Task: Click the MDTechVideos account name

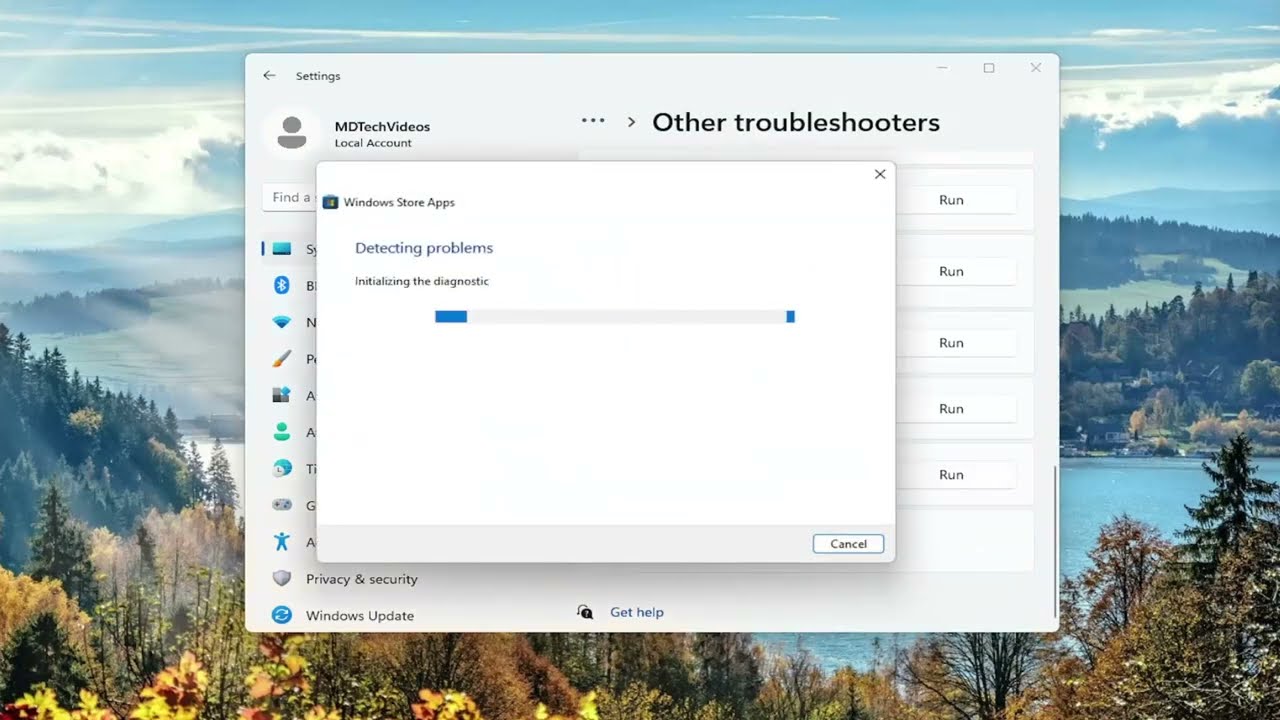Action: coord(382,127)
